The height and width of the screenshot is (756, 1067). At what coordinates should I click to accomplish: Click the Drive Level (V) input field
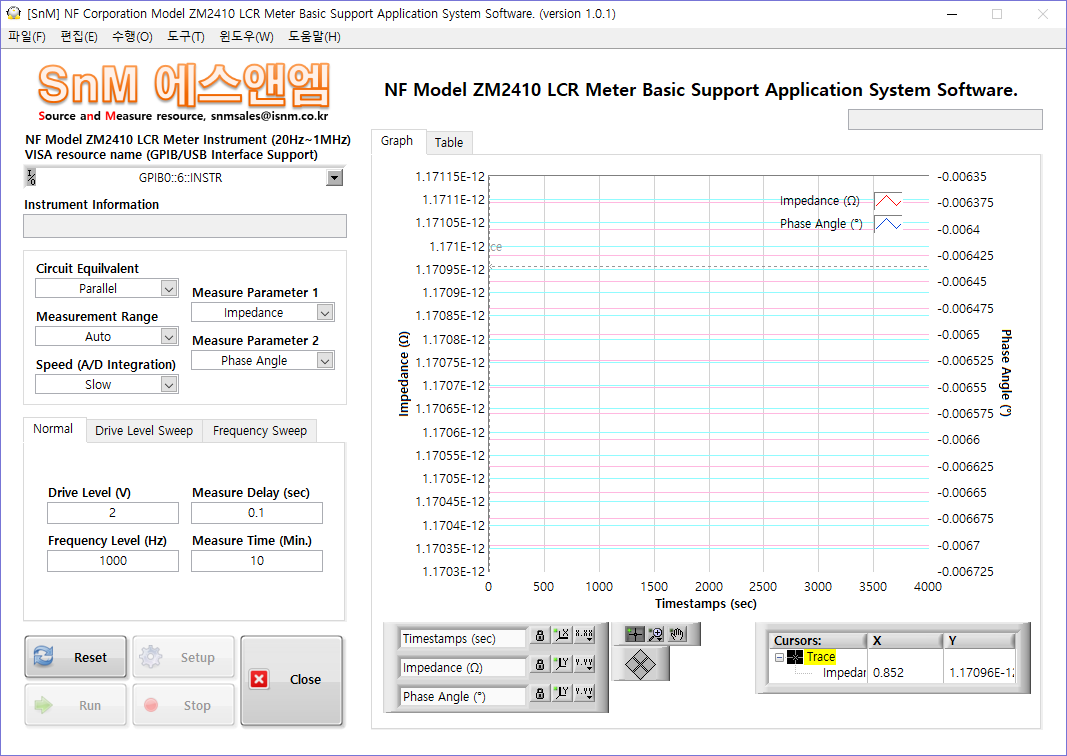[x=113, y=512]
